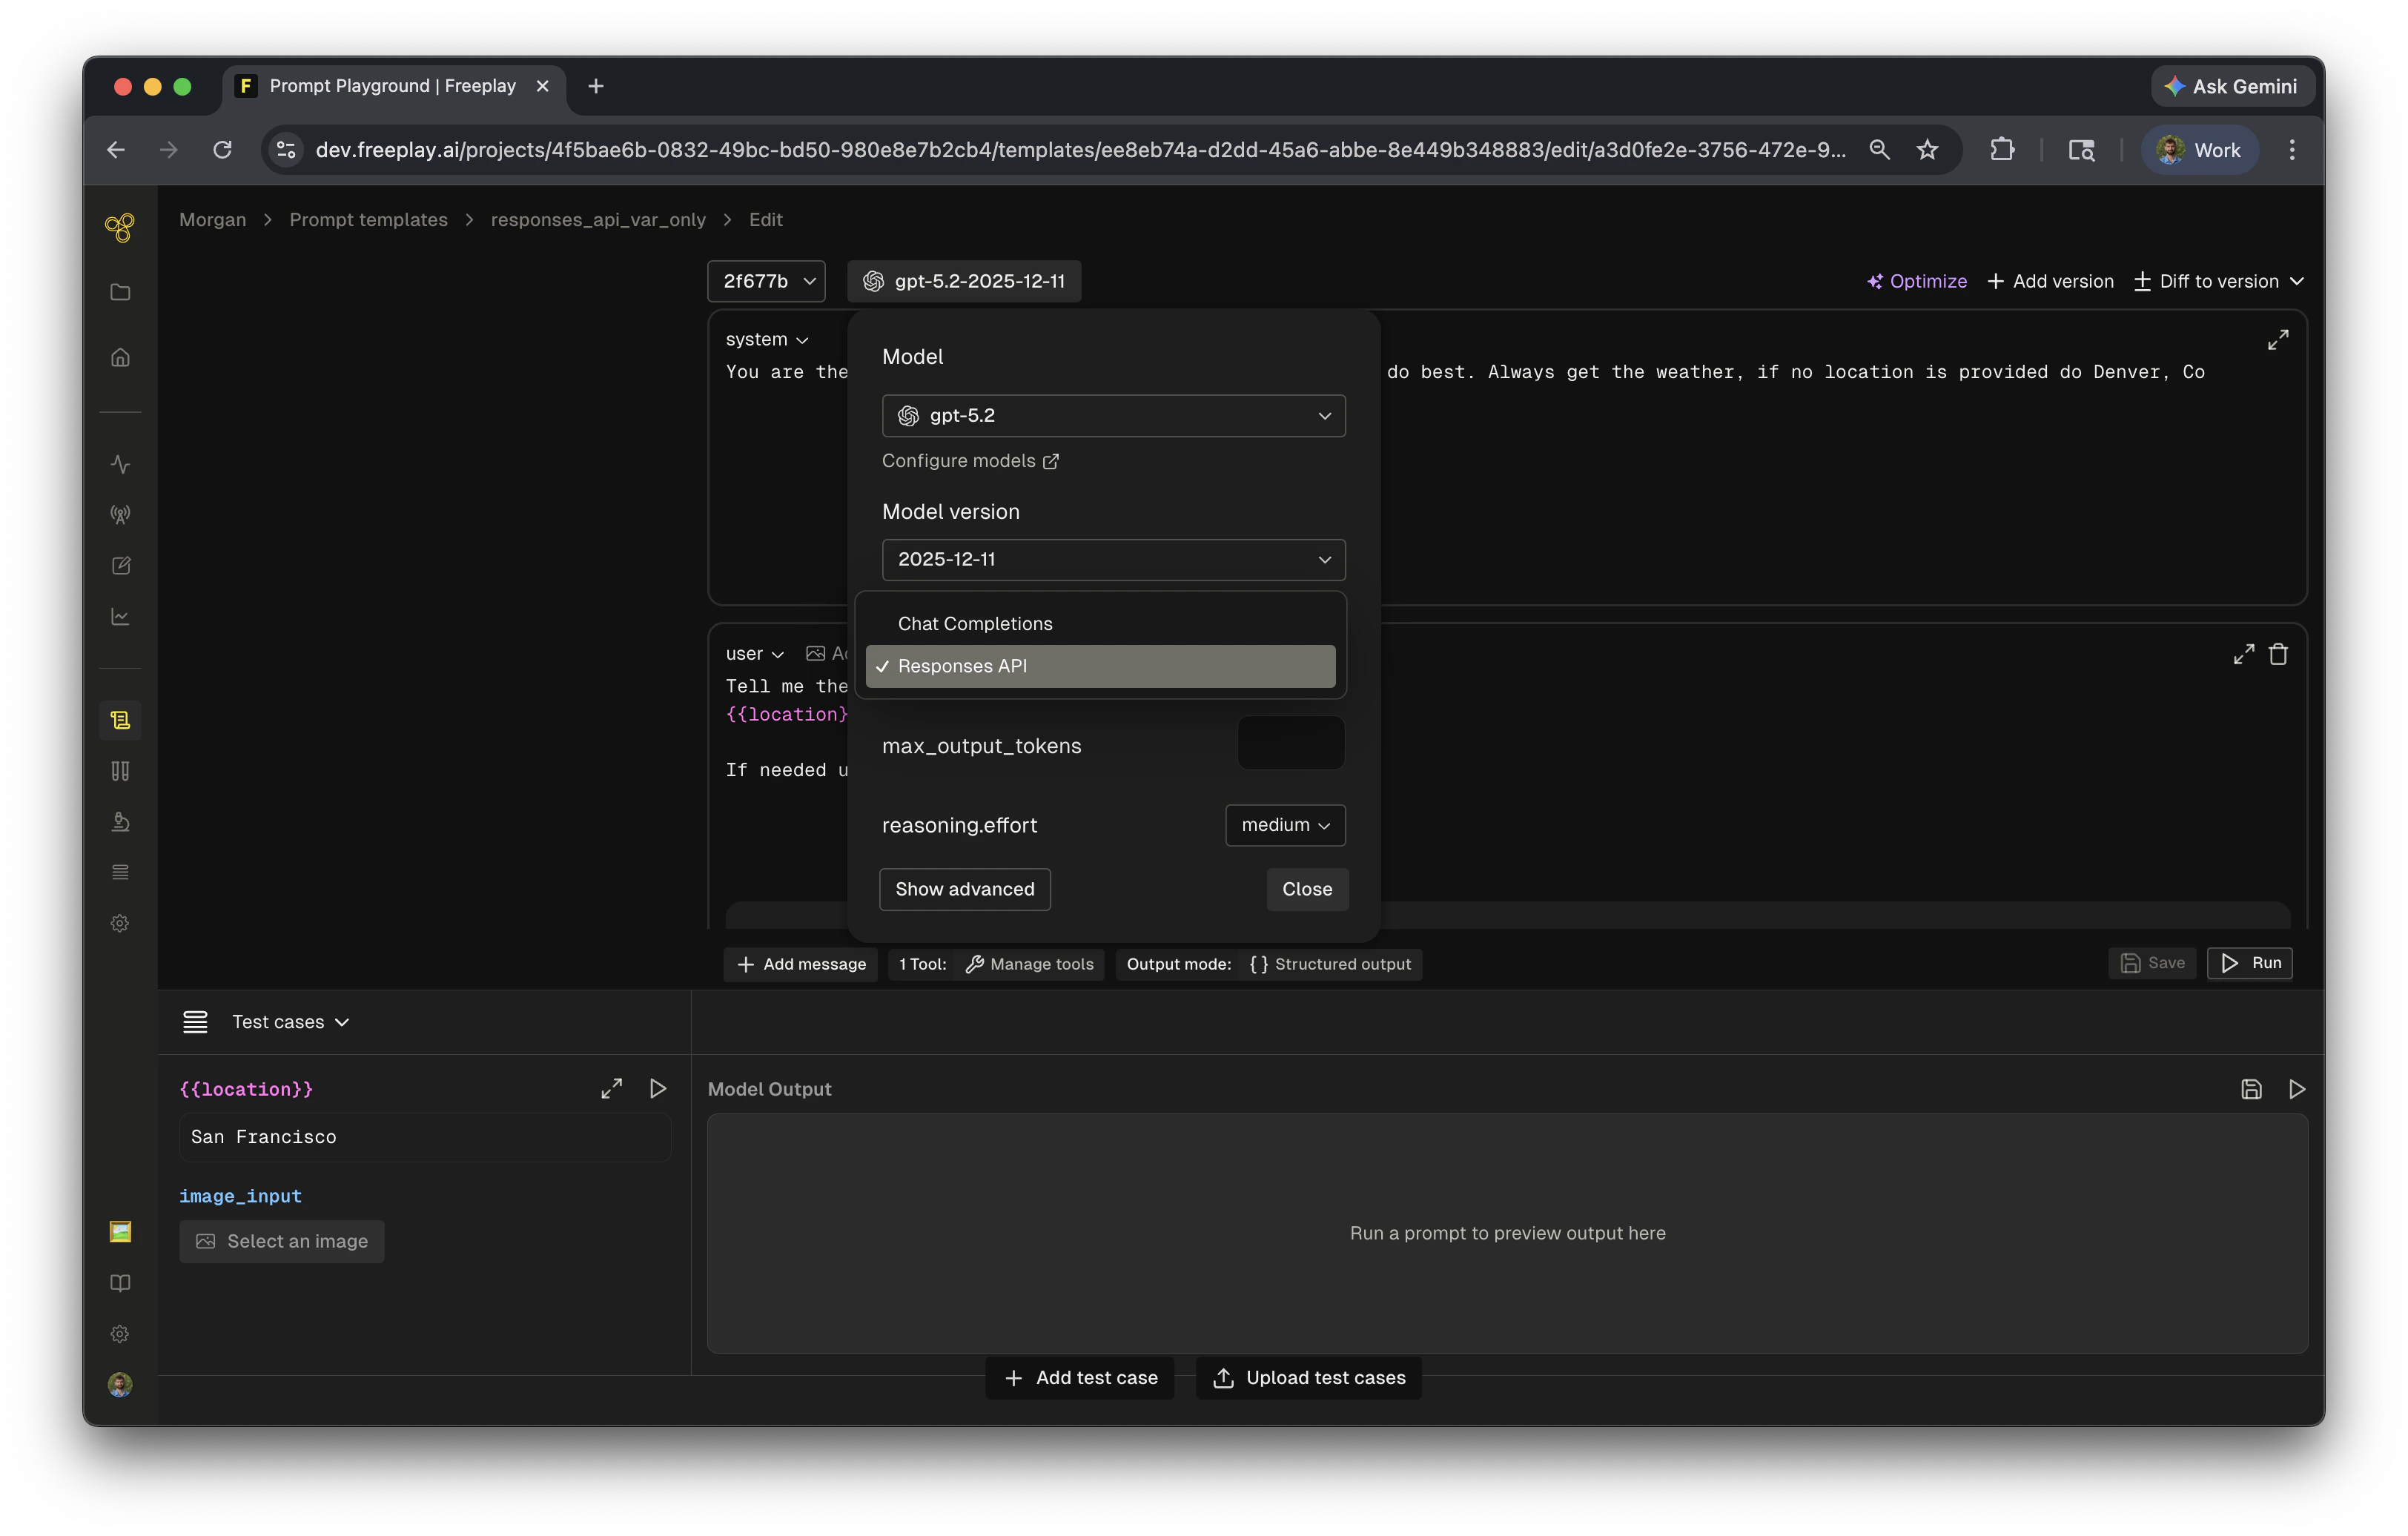Click the max_output_tokens input field
Viewport: 2408px width, 1536px height.
1291,743
